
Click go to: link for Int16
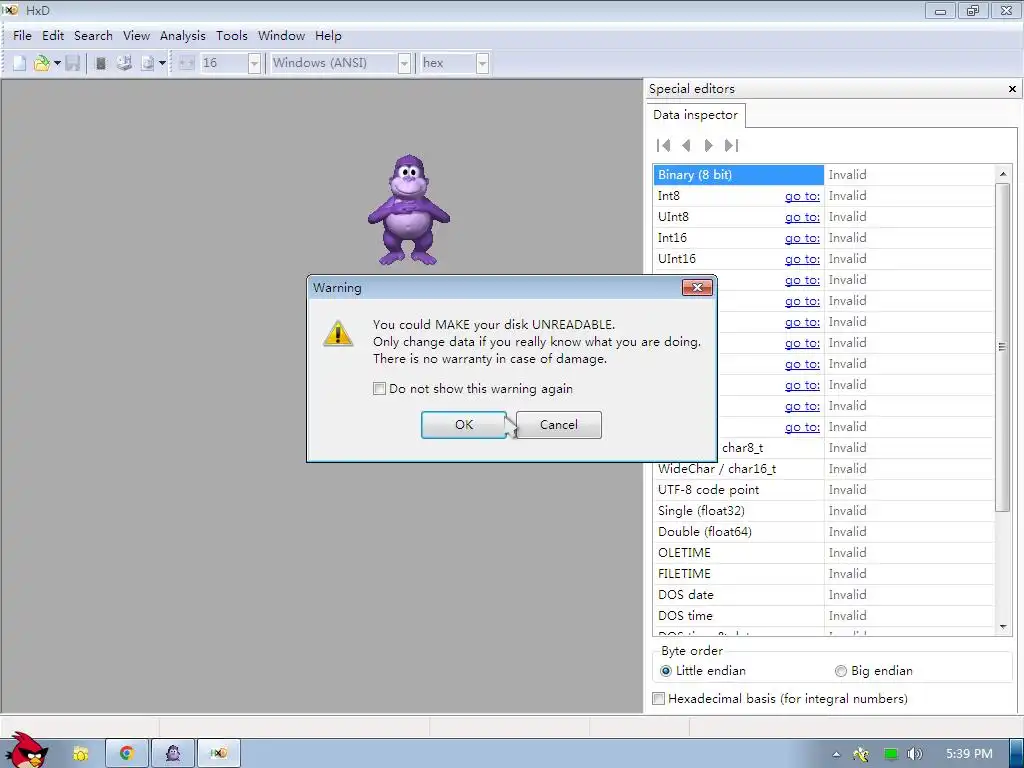pos(802,238)
